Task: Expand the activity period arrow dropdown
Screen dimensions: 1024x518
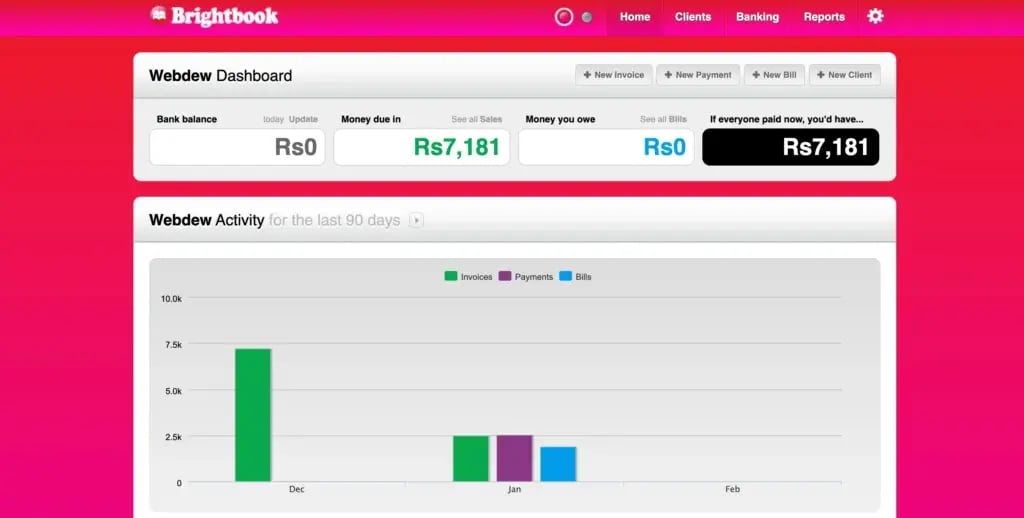Action: pos(416,220)
